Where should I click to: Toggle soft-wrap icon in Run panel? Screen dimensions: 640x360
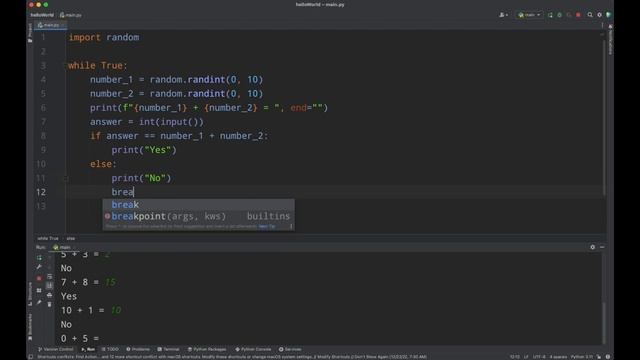click(x=49, y=276)
